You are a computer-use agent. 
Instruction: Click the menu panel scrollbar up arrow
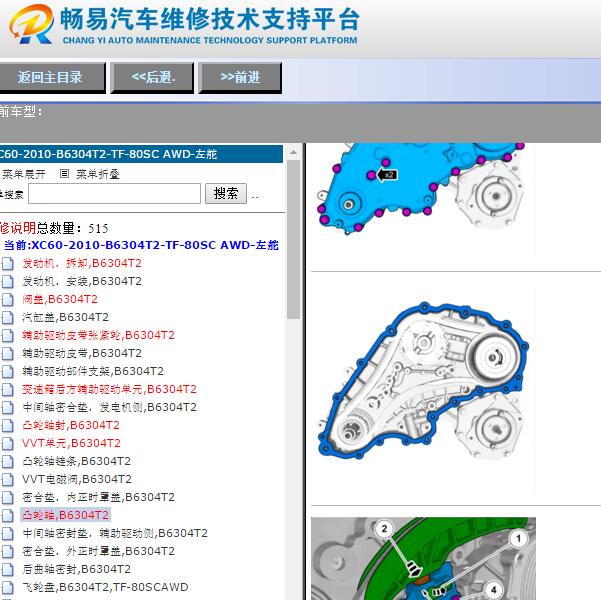[x=294, y=153]
